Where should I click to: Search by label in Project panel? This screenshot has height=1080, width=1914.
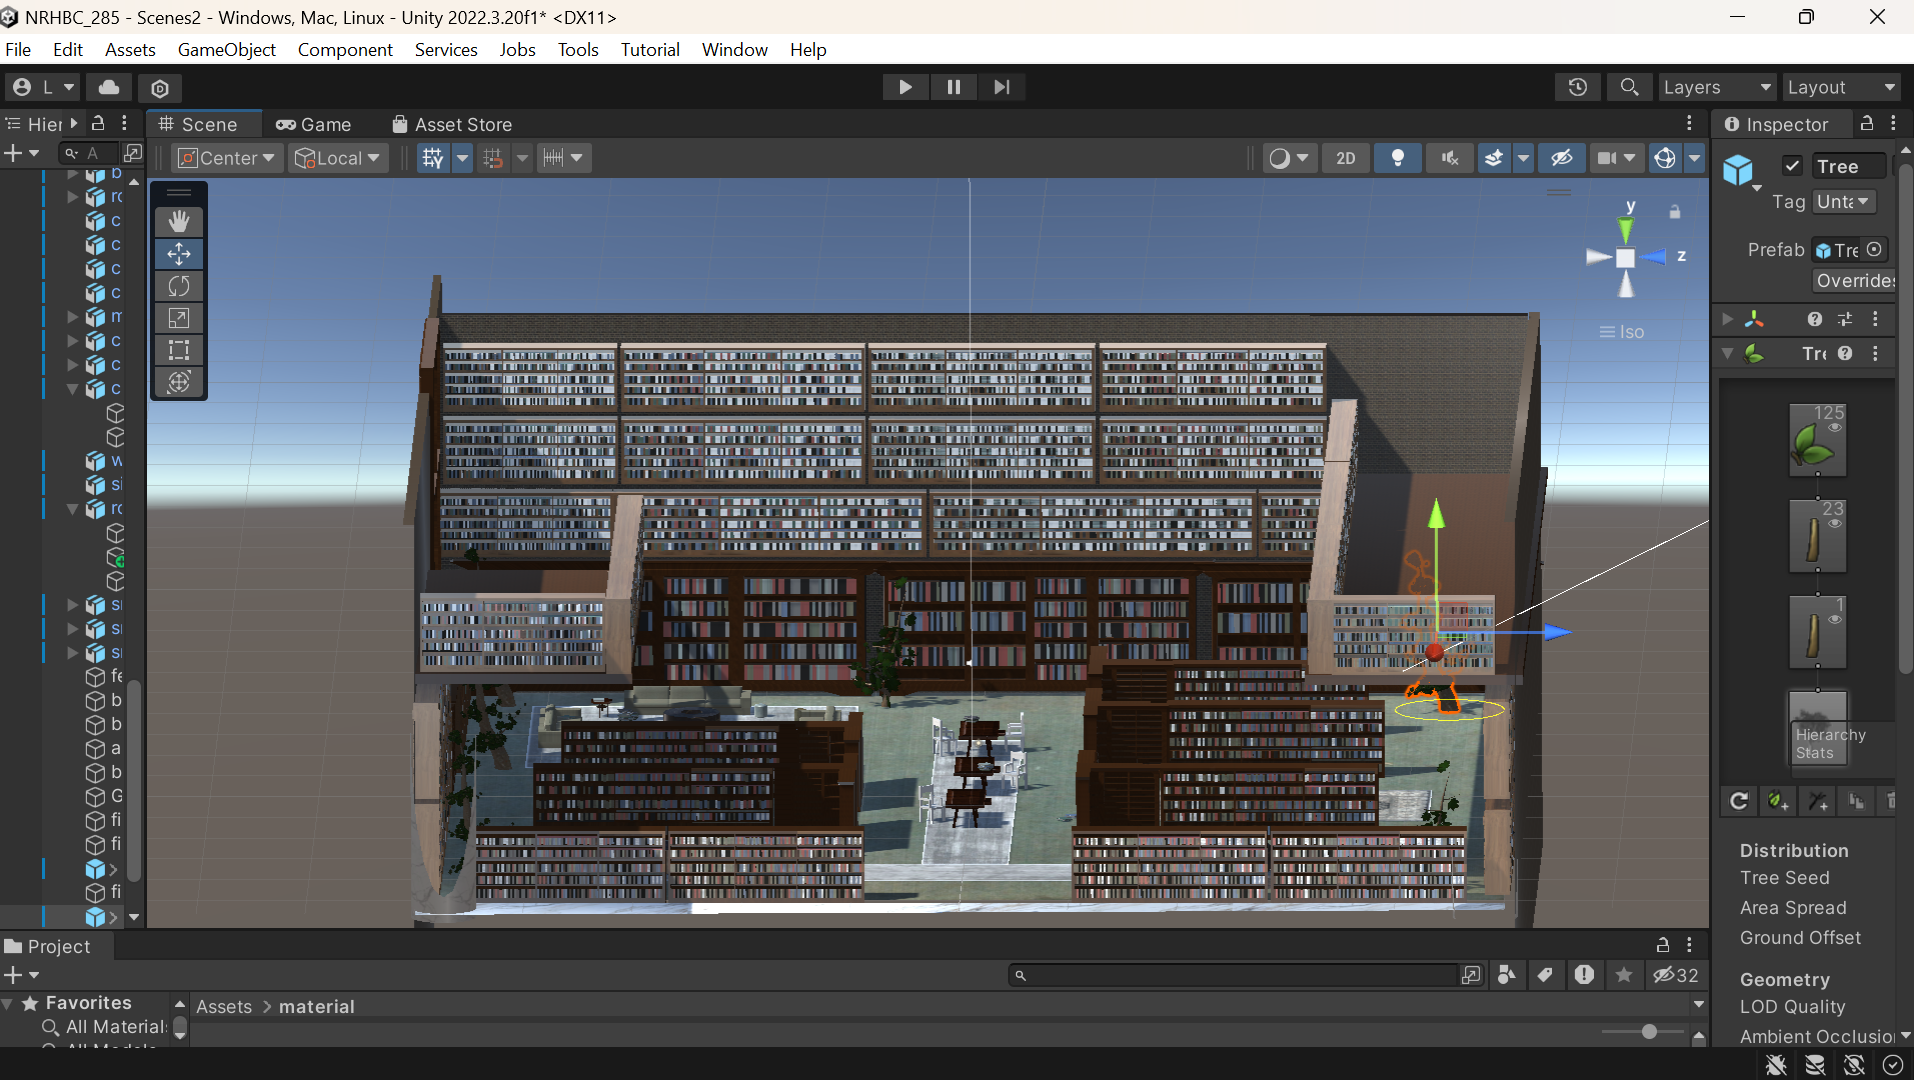tap(1545, 975)
